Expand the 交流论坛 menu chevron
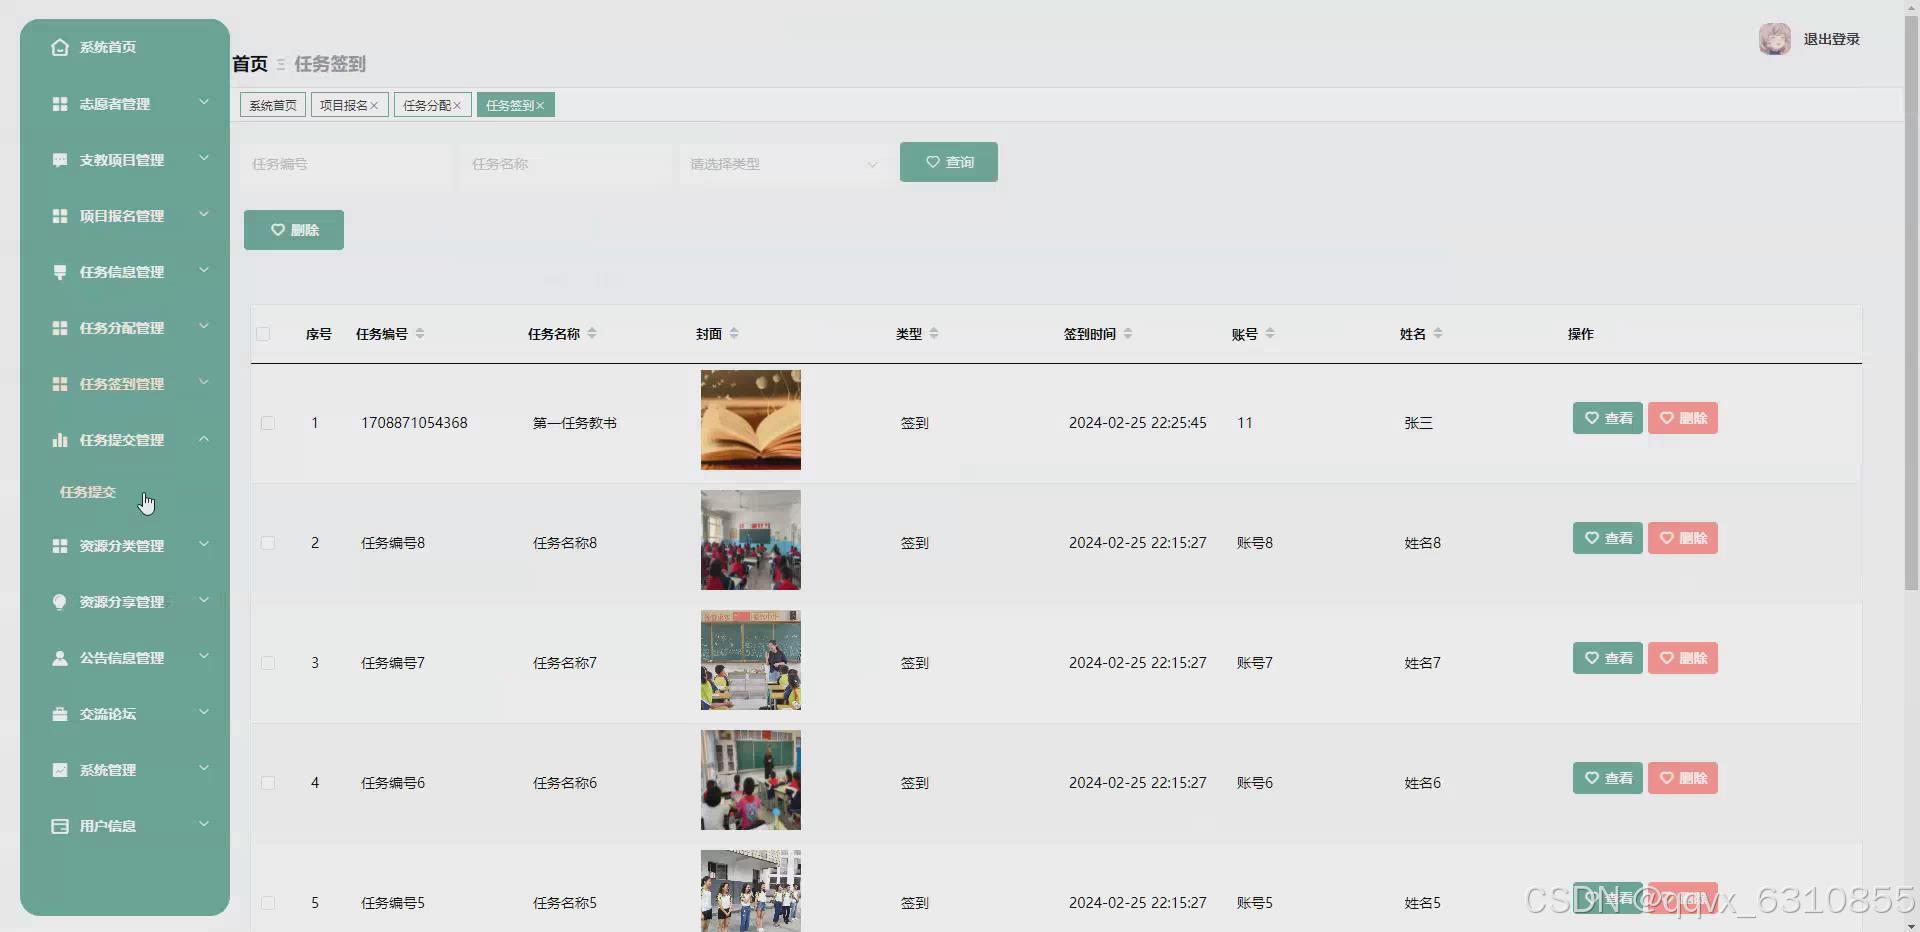Screen dimensions: 1920x932 204,712
